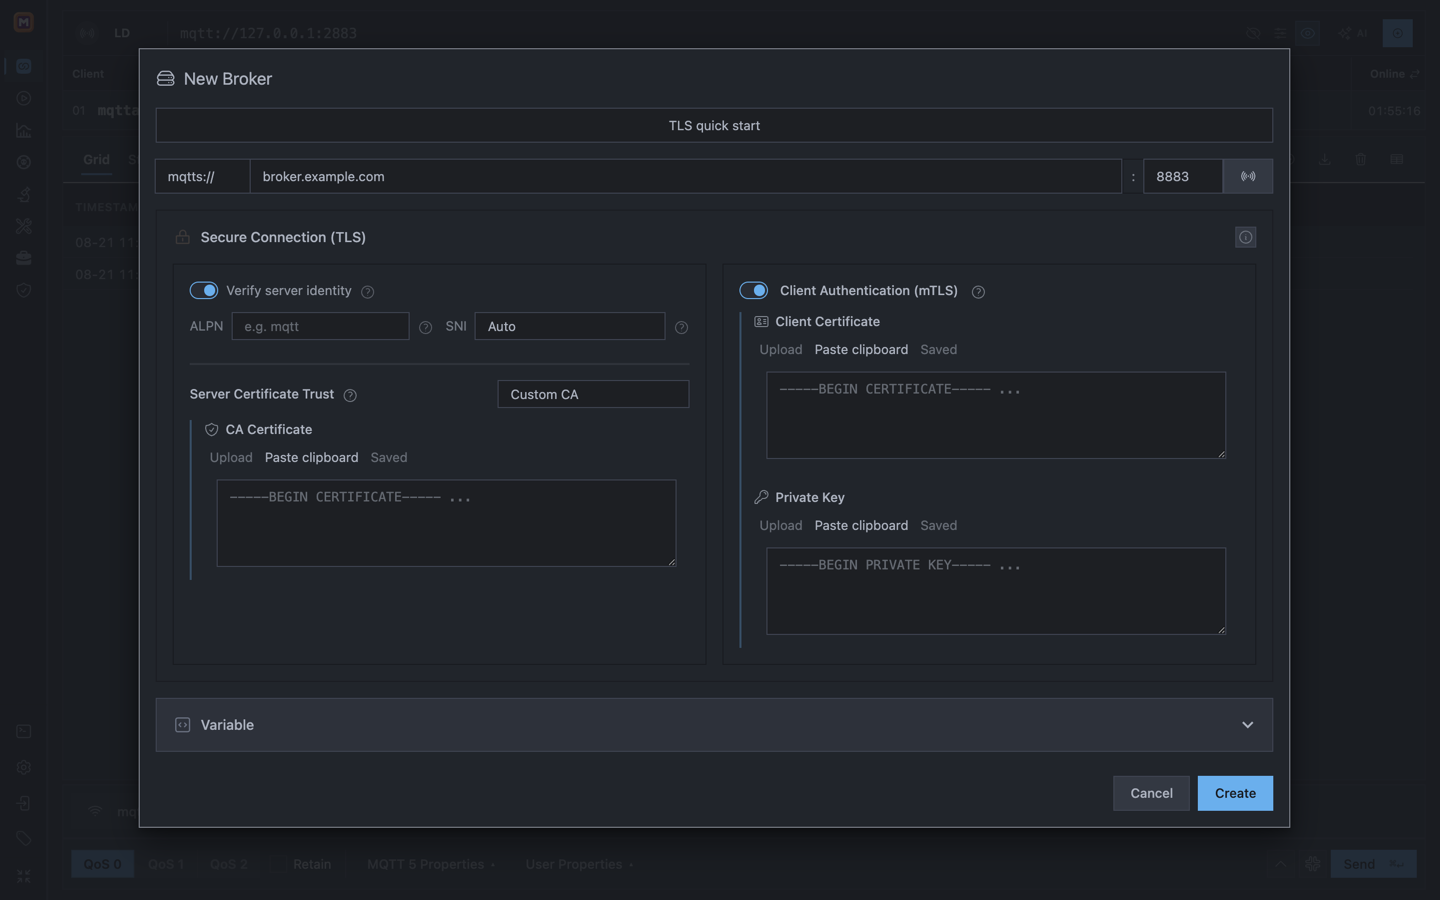Toggle Retain option in background window
The width and height of the screenshot is (1440, 900).
click(x=312, y=864)
